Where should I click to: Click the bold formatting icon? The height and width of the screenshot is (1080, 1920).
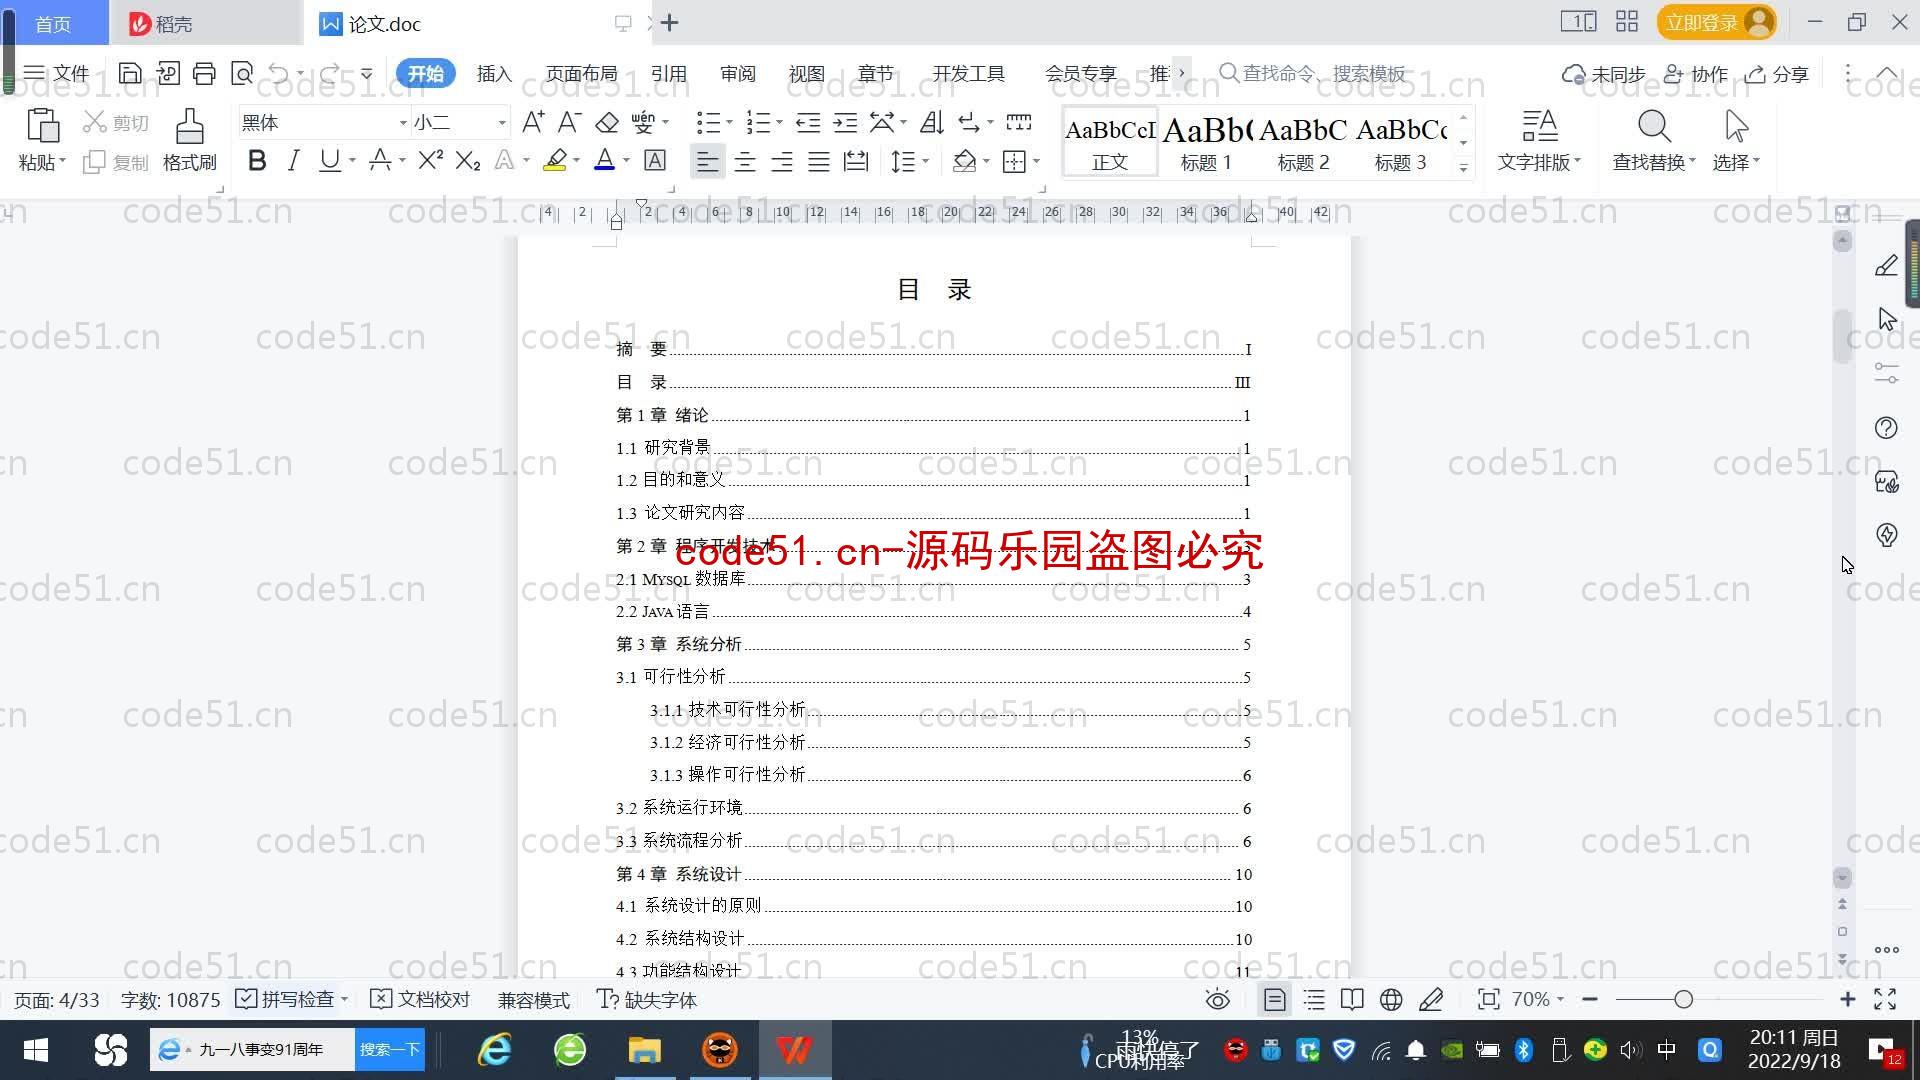(x=257, y=161)
